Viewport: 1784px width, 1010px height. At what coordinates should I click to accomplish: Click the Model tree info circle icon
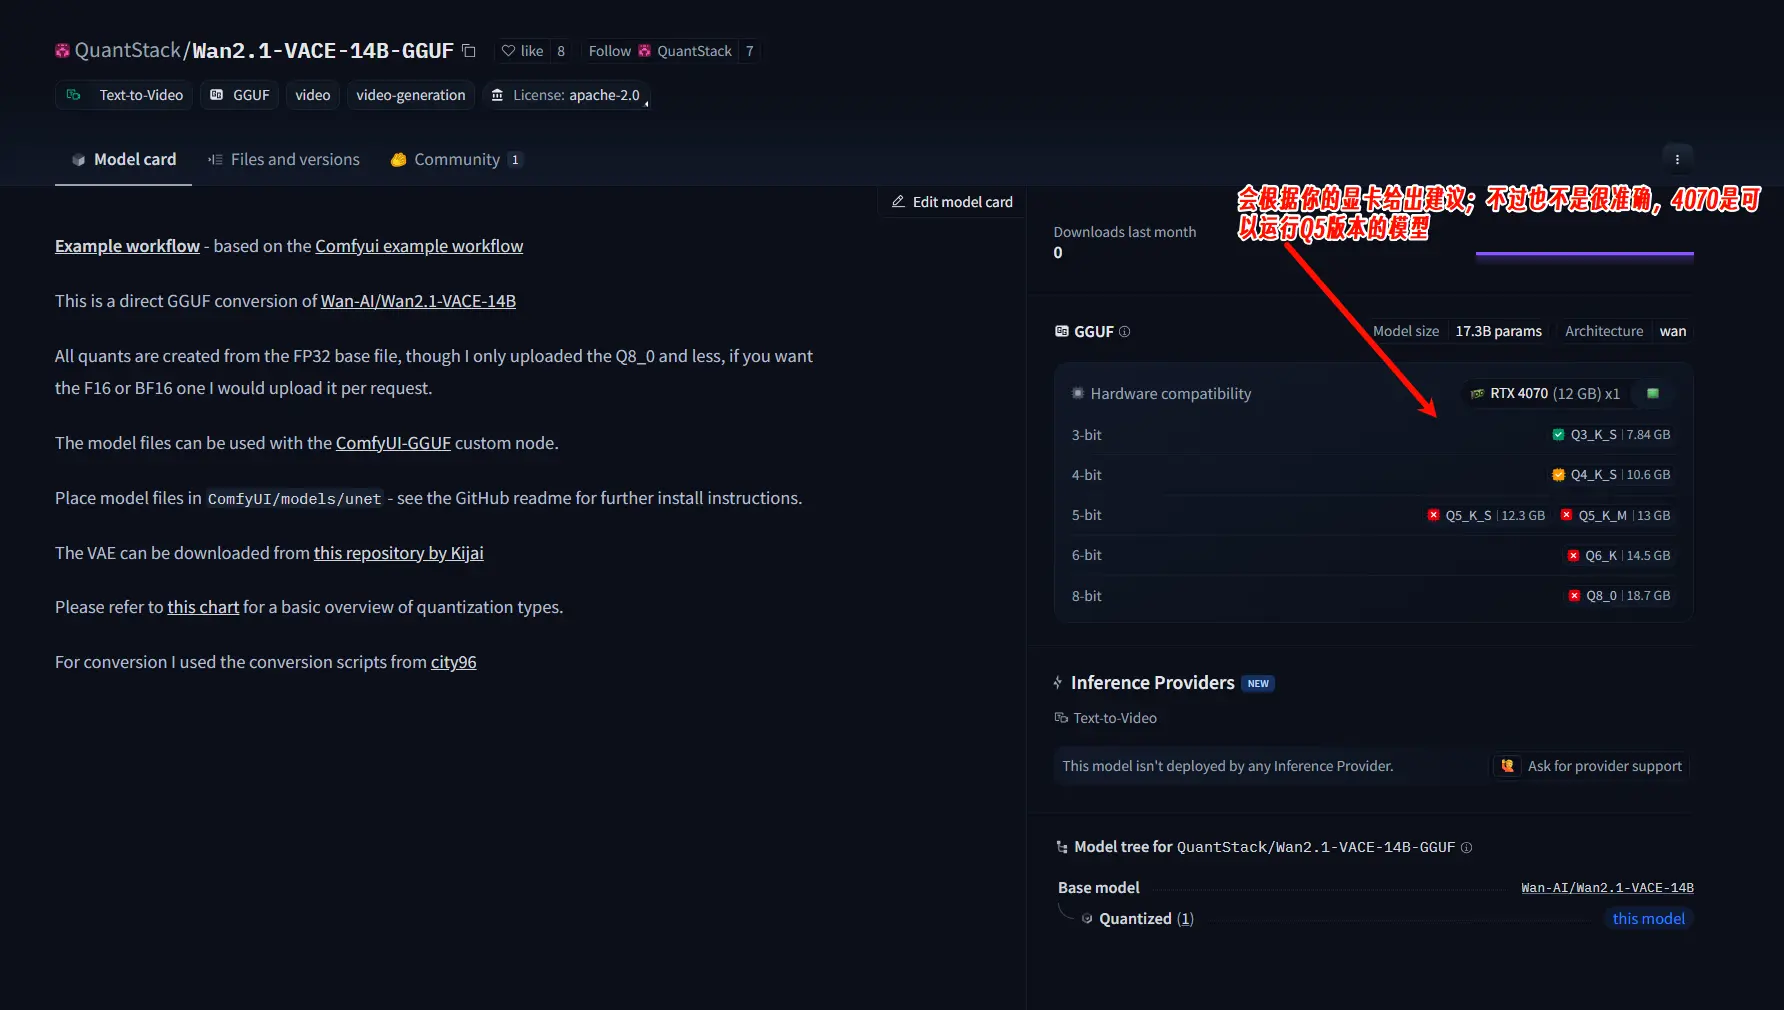[x=1466, y=847]
